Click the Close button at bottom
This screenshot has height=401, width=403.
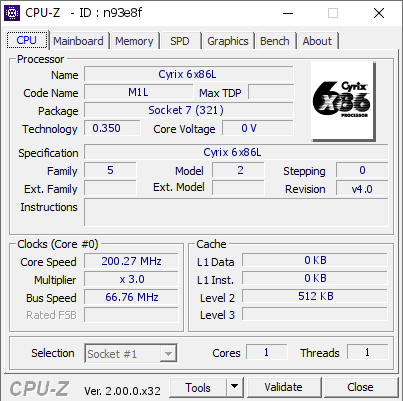point(360,387)
